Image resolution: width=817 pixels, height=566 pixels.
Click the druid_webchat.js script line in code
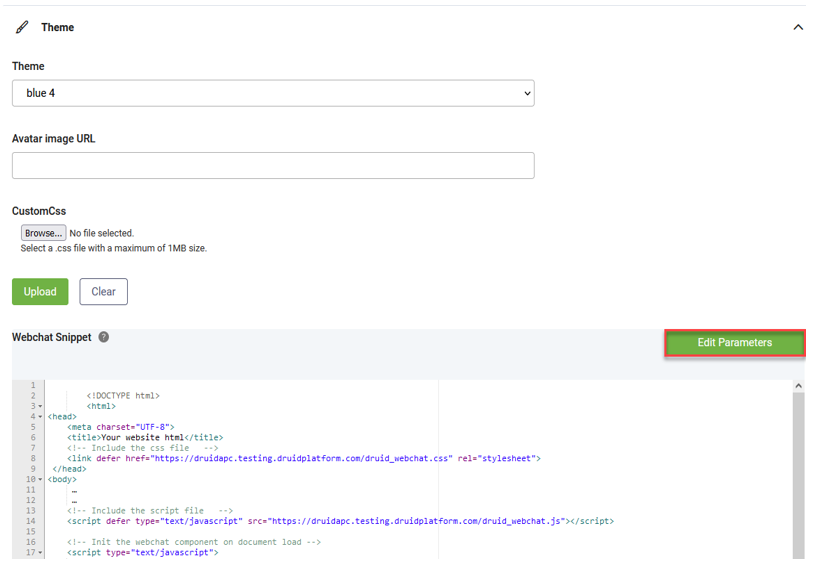[340, 521]
